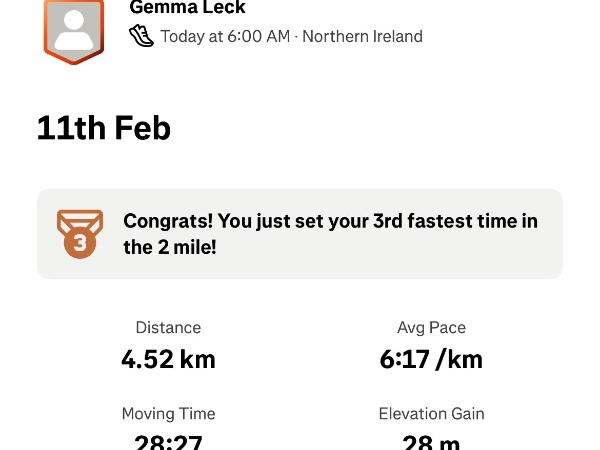
Task: Select the Northern Ireland location text
Action: [x=362, y=37]
